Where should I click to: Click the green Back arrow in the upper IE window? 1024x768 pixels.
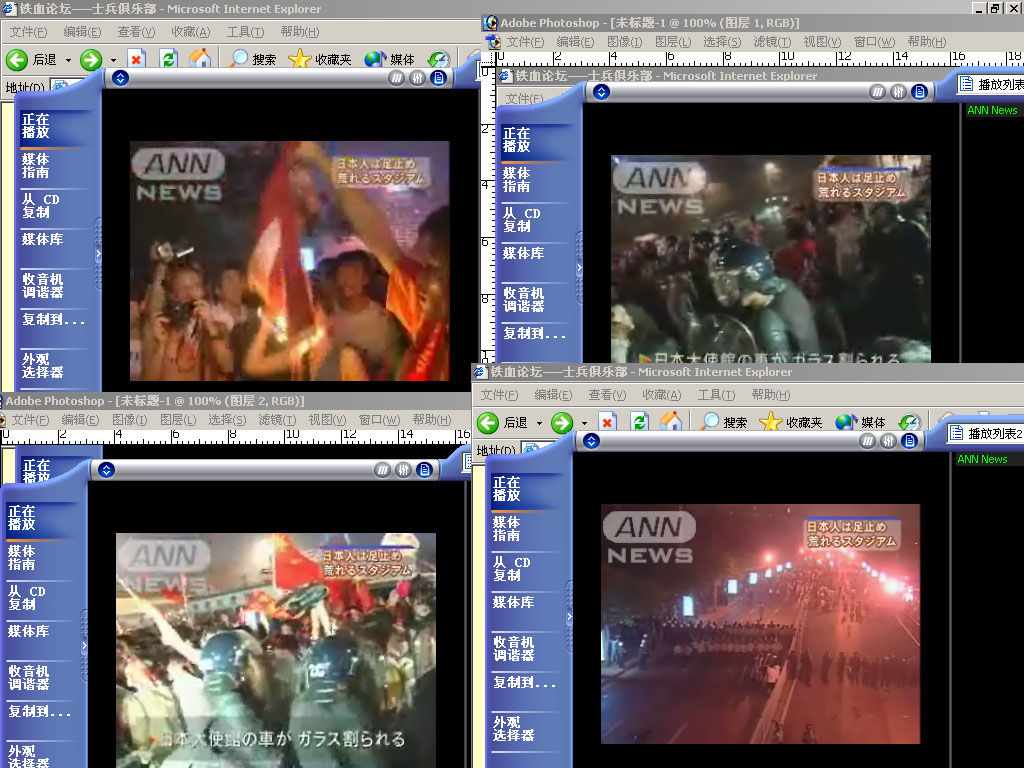[x=16, y=60]
